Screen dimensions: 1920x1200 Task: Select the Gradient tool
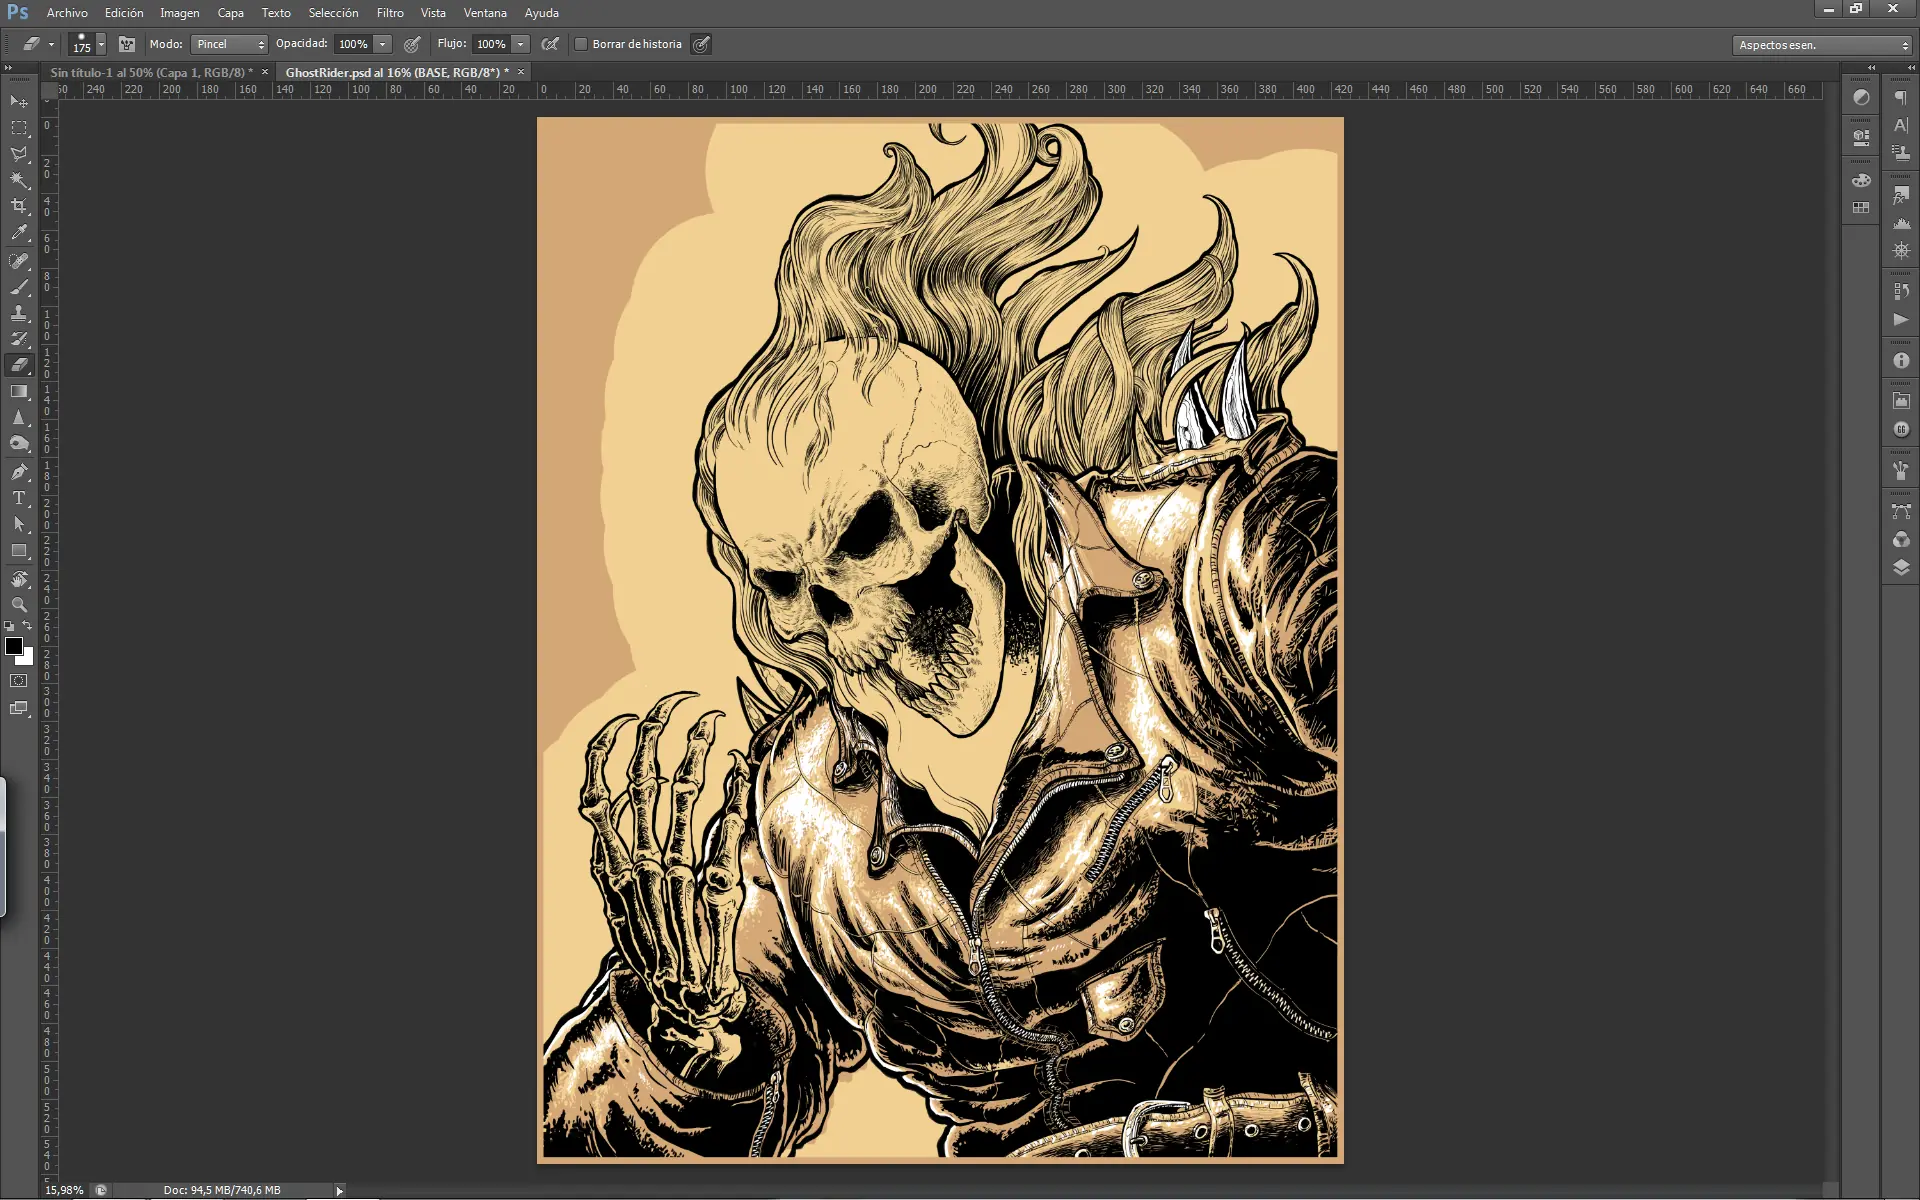pyautogui.click(x=19, y=391)
